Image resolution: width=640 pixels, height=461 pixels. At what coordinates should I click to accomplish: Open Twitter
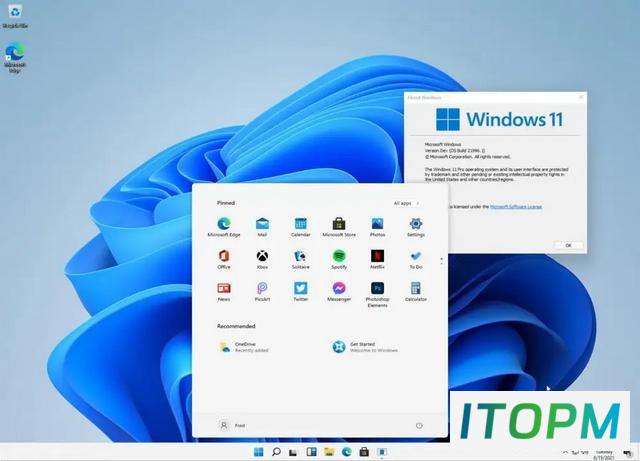(300, 292)
